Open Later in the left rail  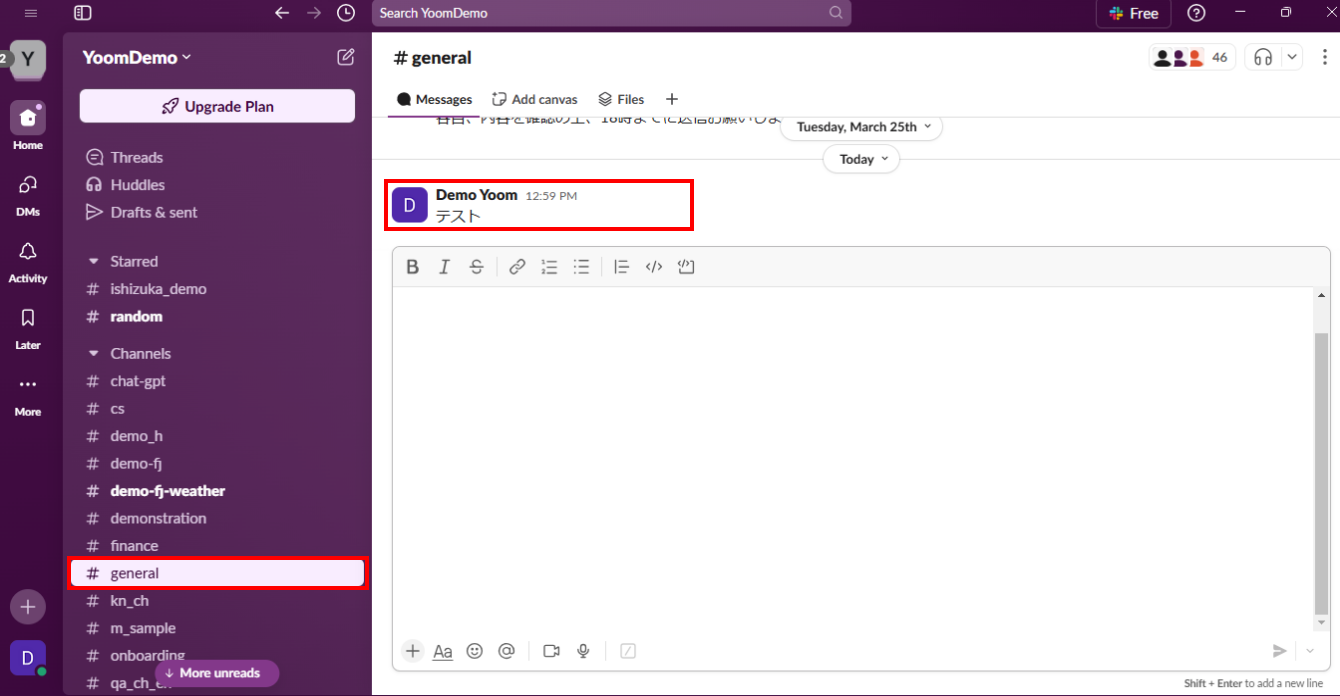coord(28,327)
